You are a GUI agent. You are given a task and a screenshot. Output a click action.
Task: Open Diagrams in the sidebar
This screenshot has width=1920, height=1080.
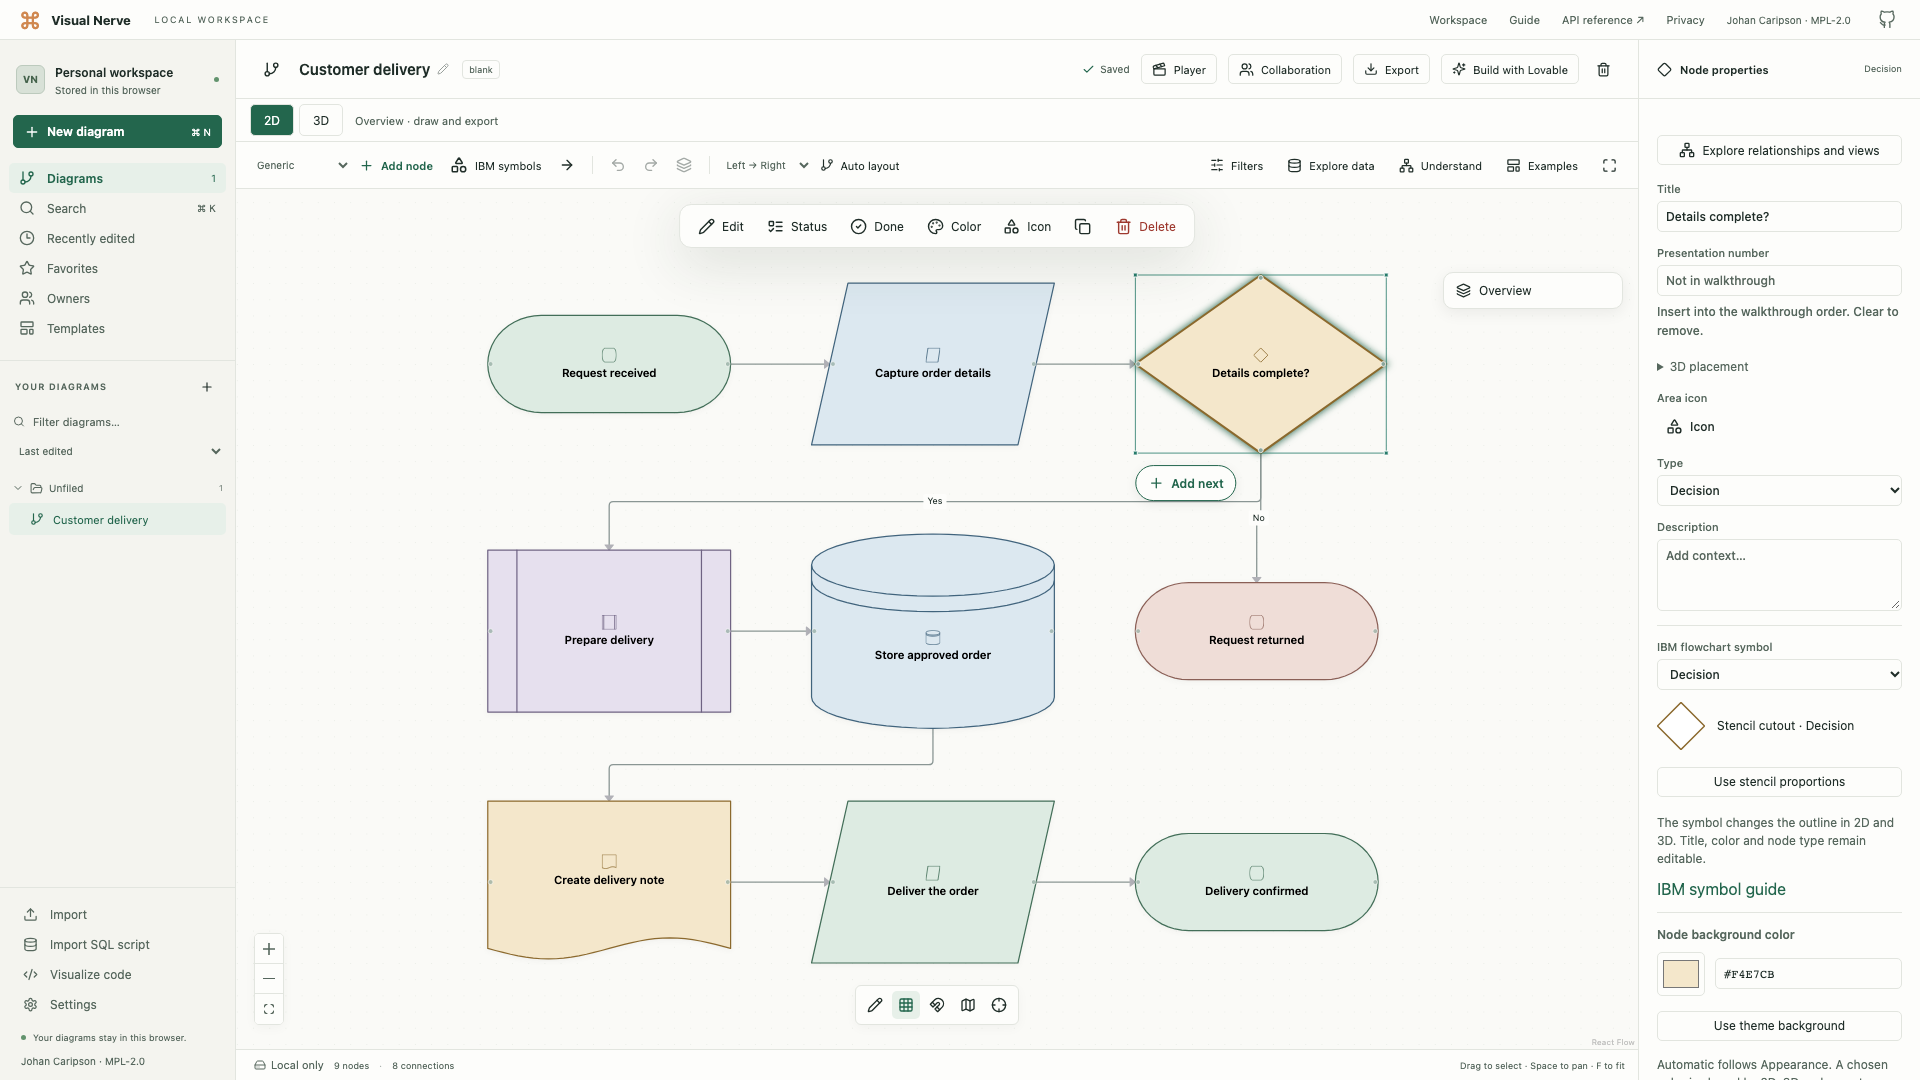tap(118, 179)
